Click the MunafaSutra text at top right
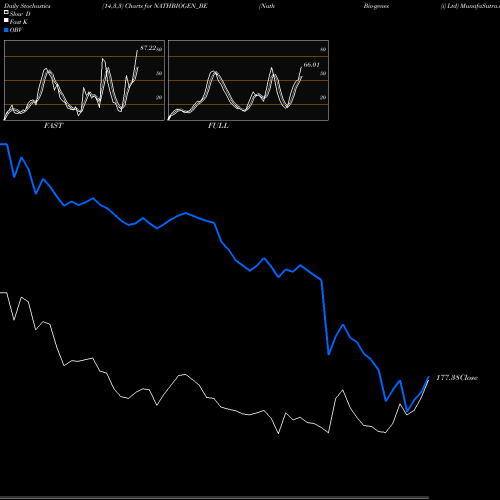 [x=479, y=6]
